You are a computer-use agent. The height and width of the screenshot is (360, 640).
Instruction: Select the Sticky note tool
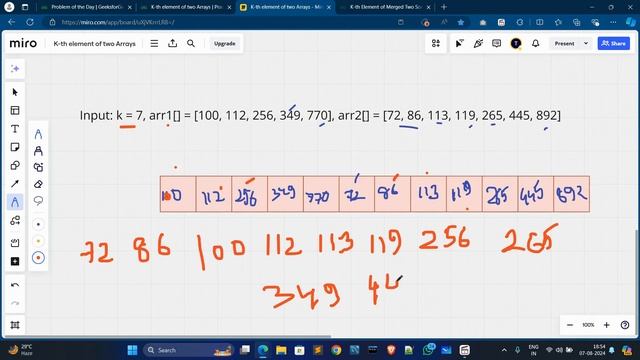[15, 147]
